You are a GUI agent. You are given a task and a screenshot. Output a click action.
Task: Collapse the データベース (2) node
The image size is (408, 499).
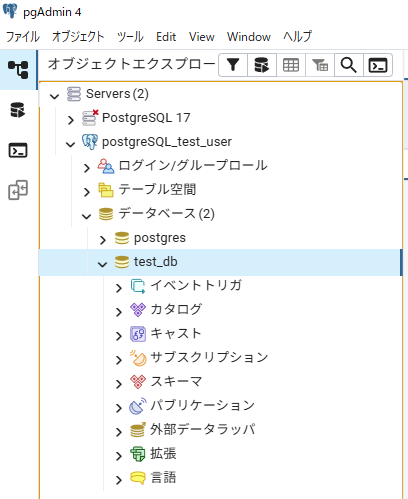point(86,216)
